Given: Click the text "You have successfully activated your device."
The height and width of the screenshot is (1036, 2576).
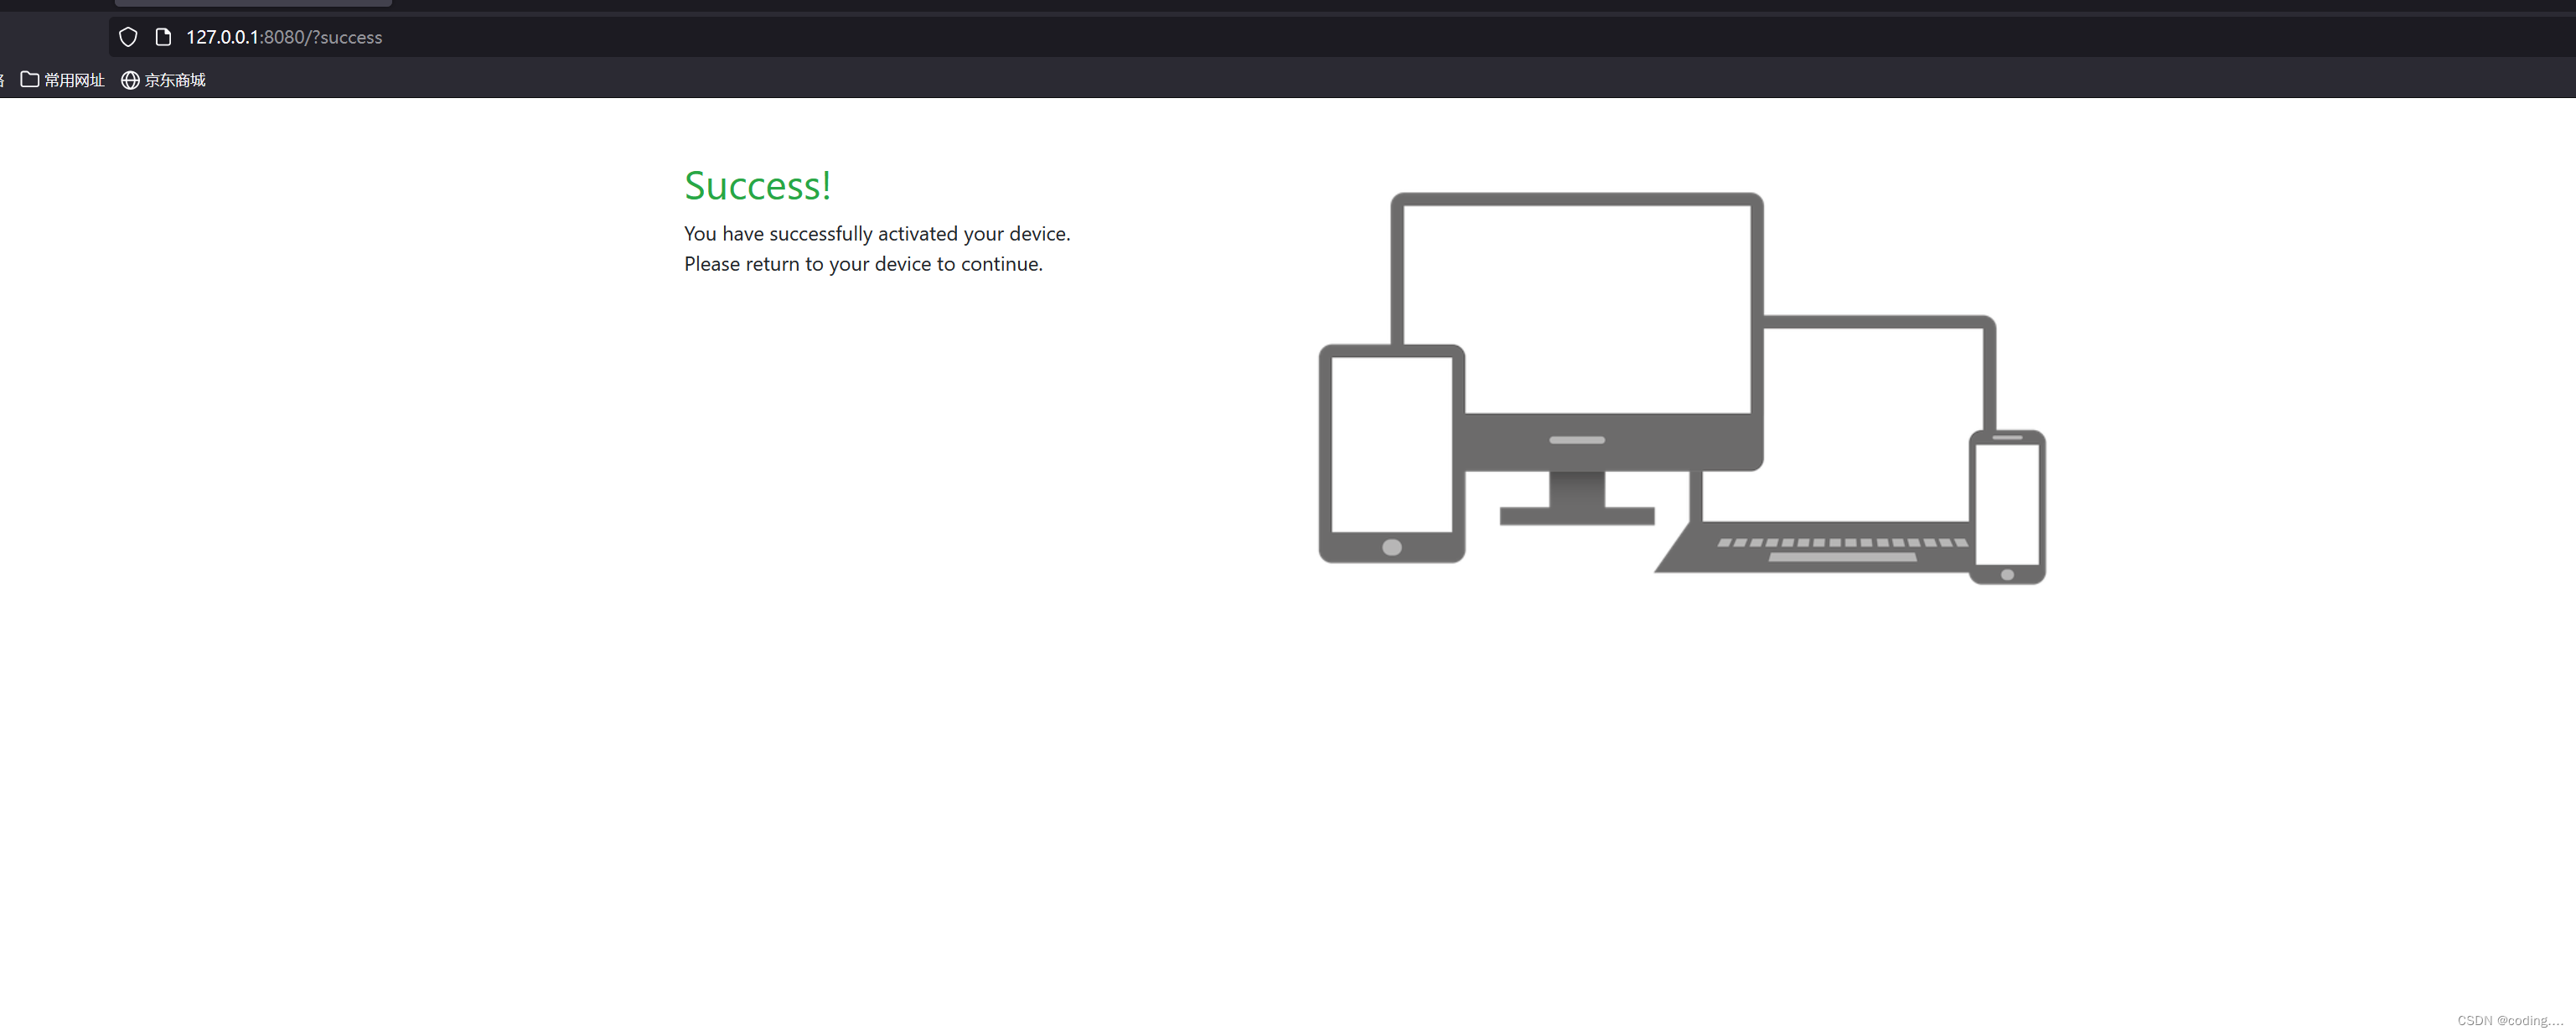Looking at the screenshot, I should pos(877,234).
